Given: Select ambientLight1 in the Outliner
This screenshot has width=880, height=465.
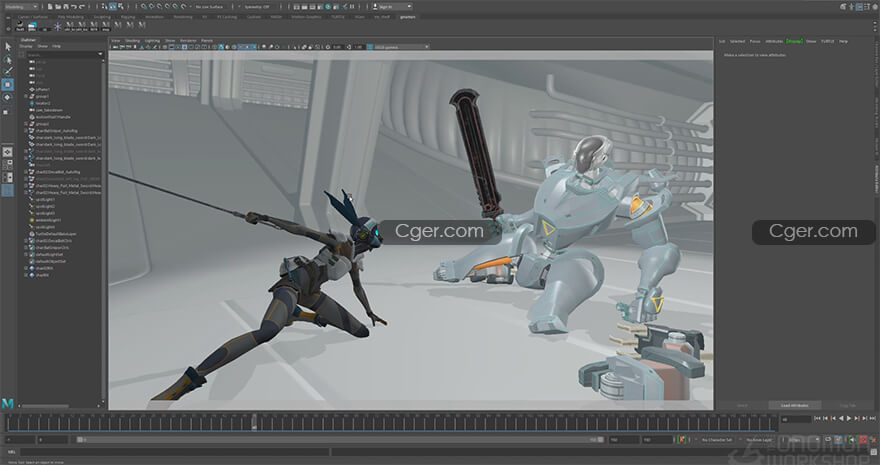Looking at the screenshot, I should 49,220.
